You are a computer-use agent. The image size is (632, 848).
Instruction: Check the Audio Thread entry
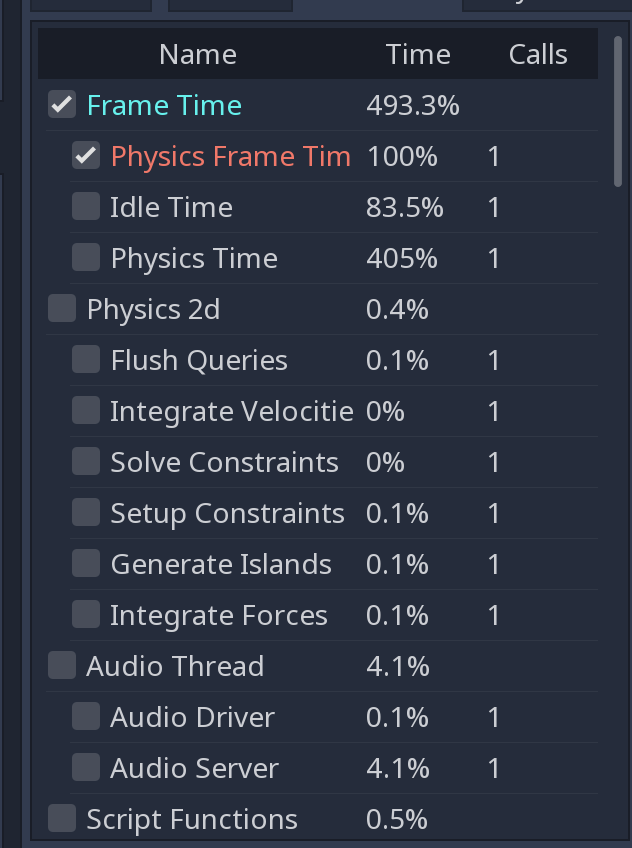coord(61,665)
